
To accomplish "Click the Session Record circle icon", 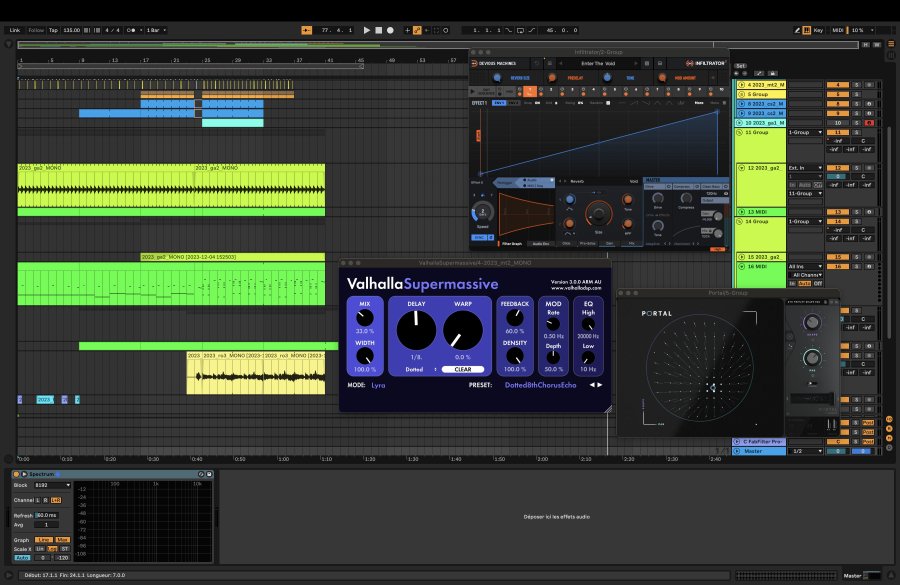I will click(446, 30).
